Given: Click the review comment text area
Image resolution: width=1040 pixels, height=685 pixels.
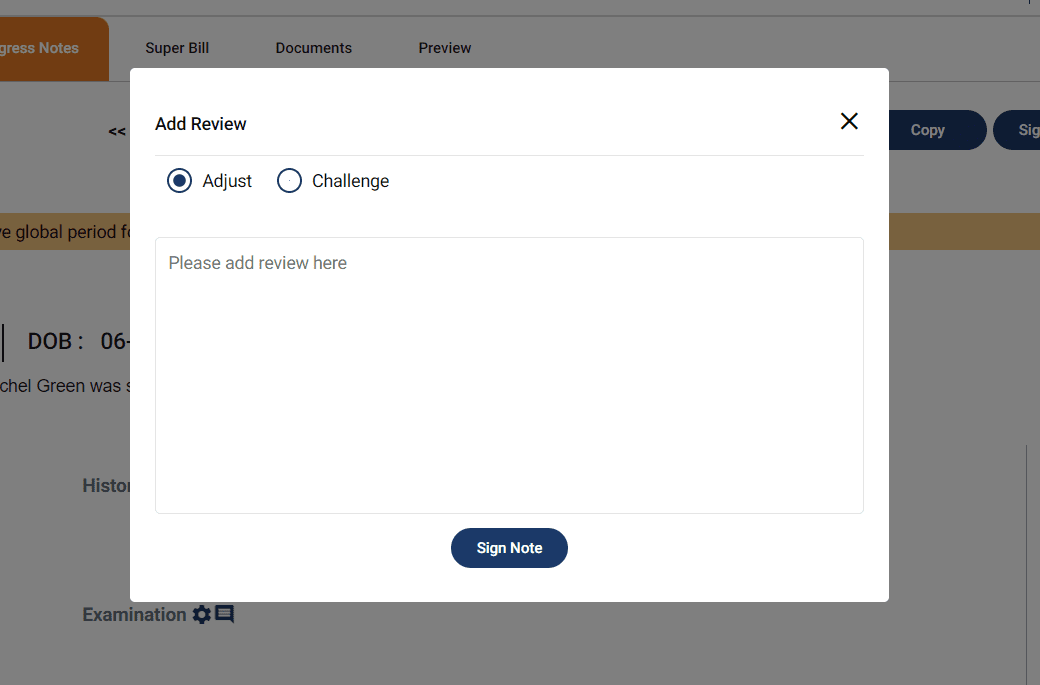Looking at the screenshot, I should (x=509, y=375).
